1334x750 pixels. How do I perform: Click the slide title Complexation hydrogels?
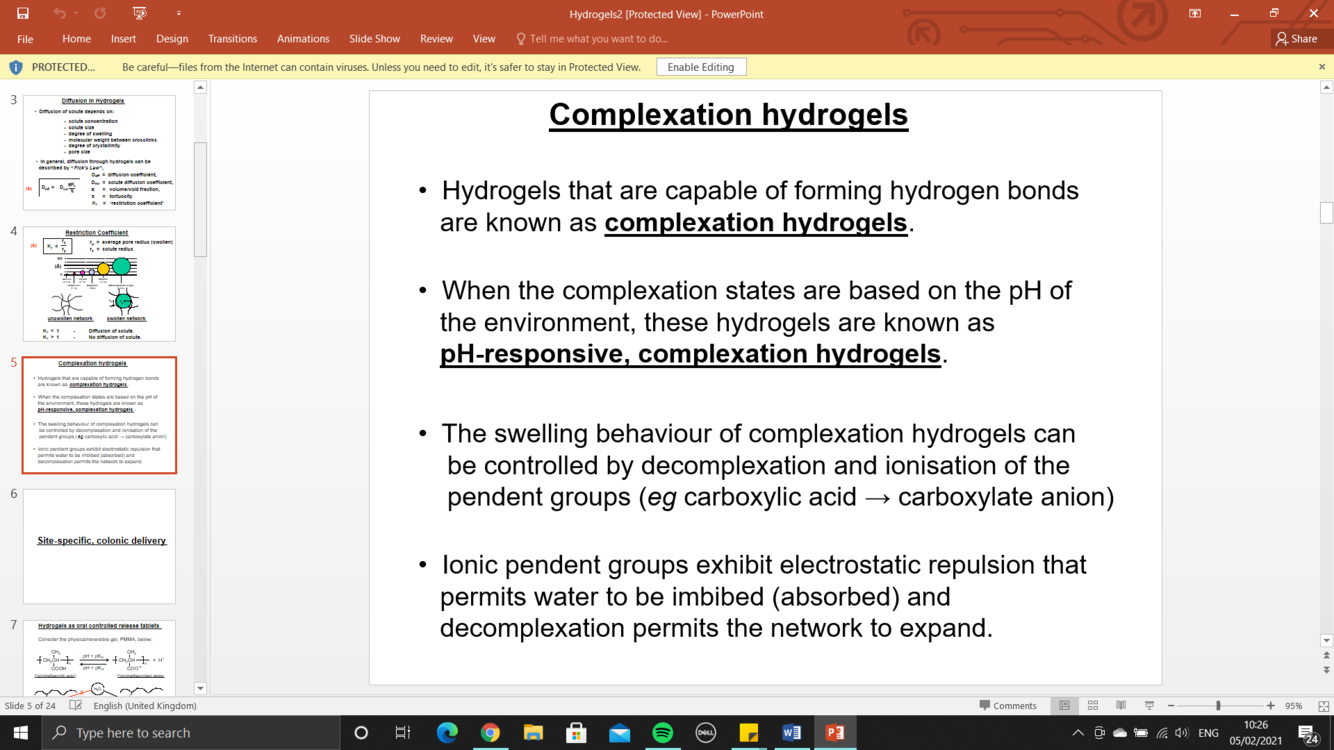coord(728,114)
